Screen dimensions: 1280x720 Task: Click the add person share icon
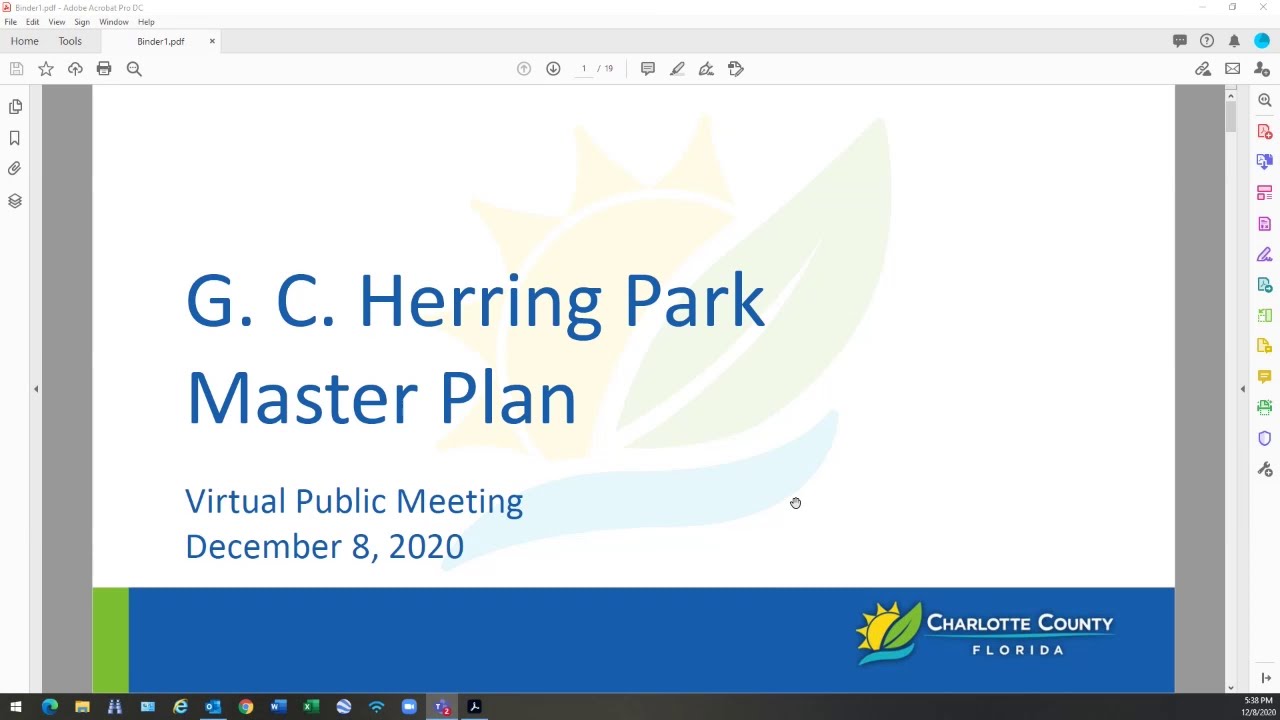1262,69
